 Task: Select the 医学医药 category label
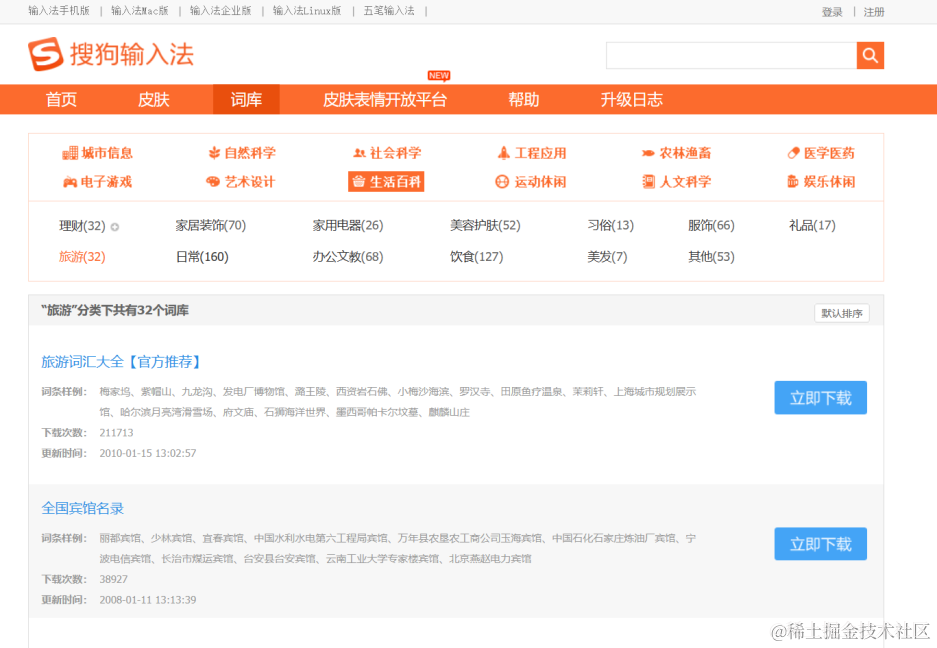(829, 153)
